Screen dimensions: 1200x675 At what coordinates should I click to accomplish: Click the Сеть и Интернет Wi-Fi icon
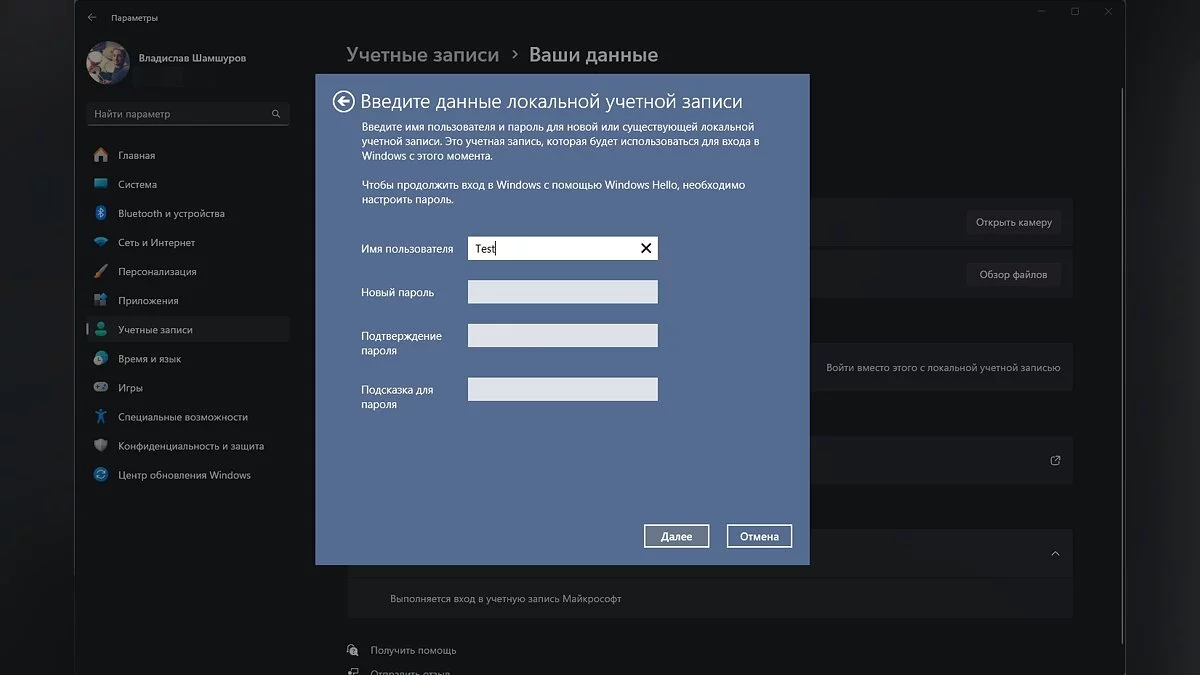click(100, 242)
